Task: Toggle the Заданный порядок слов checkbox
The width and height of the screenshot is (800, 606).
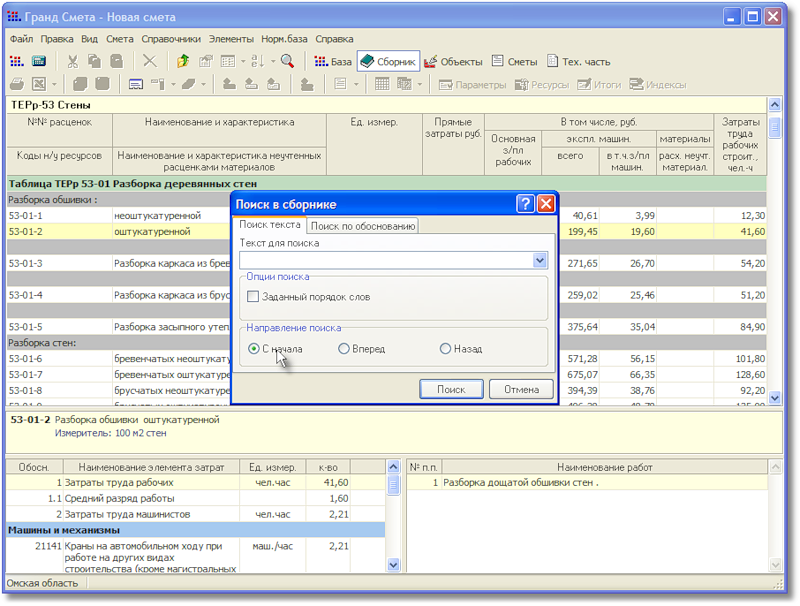Action: [253, 296]
